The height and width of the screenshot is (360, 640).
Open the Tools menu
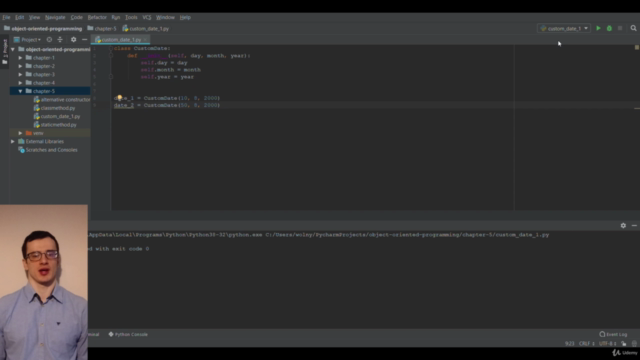coord(131,17)
